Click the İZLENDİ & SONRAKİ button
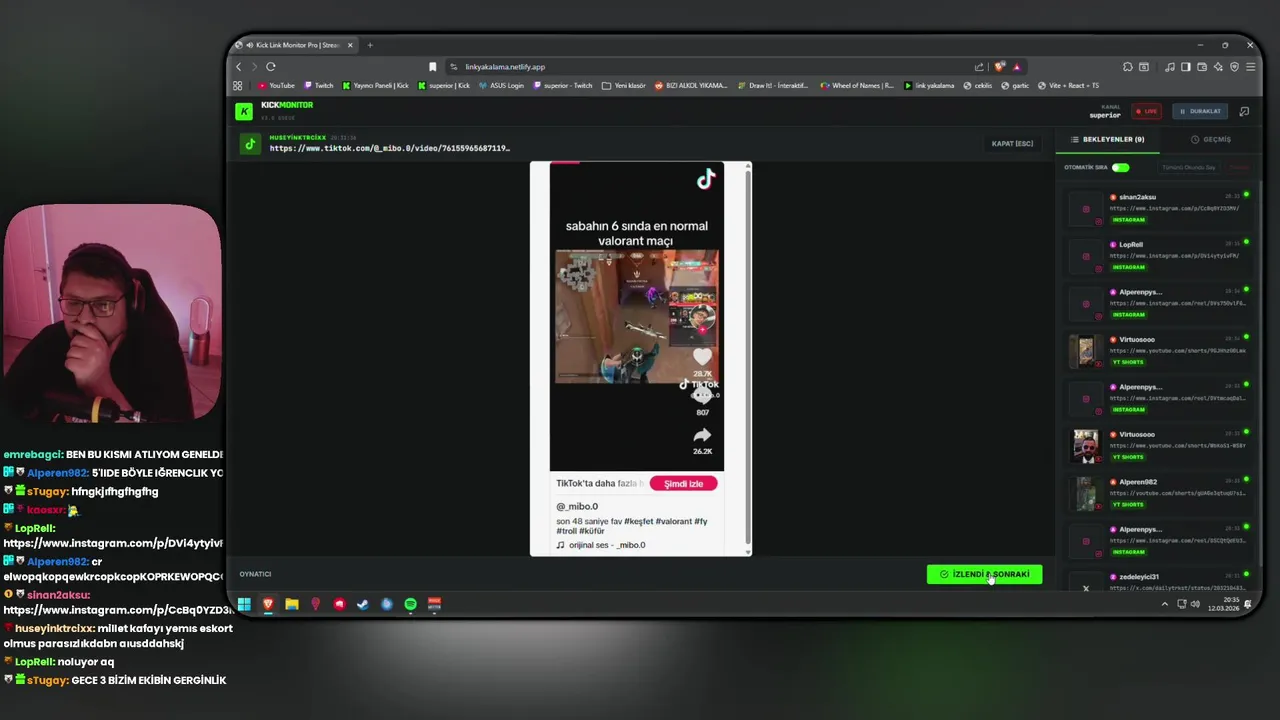 point(984,574)
